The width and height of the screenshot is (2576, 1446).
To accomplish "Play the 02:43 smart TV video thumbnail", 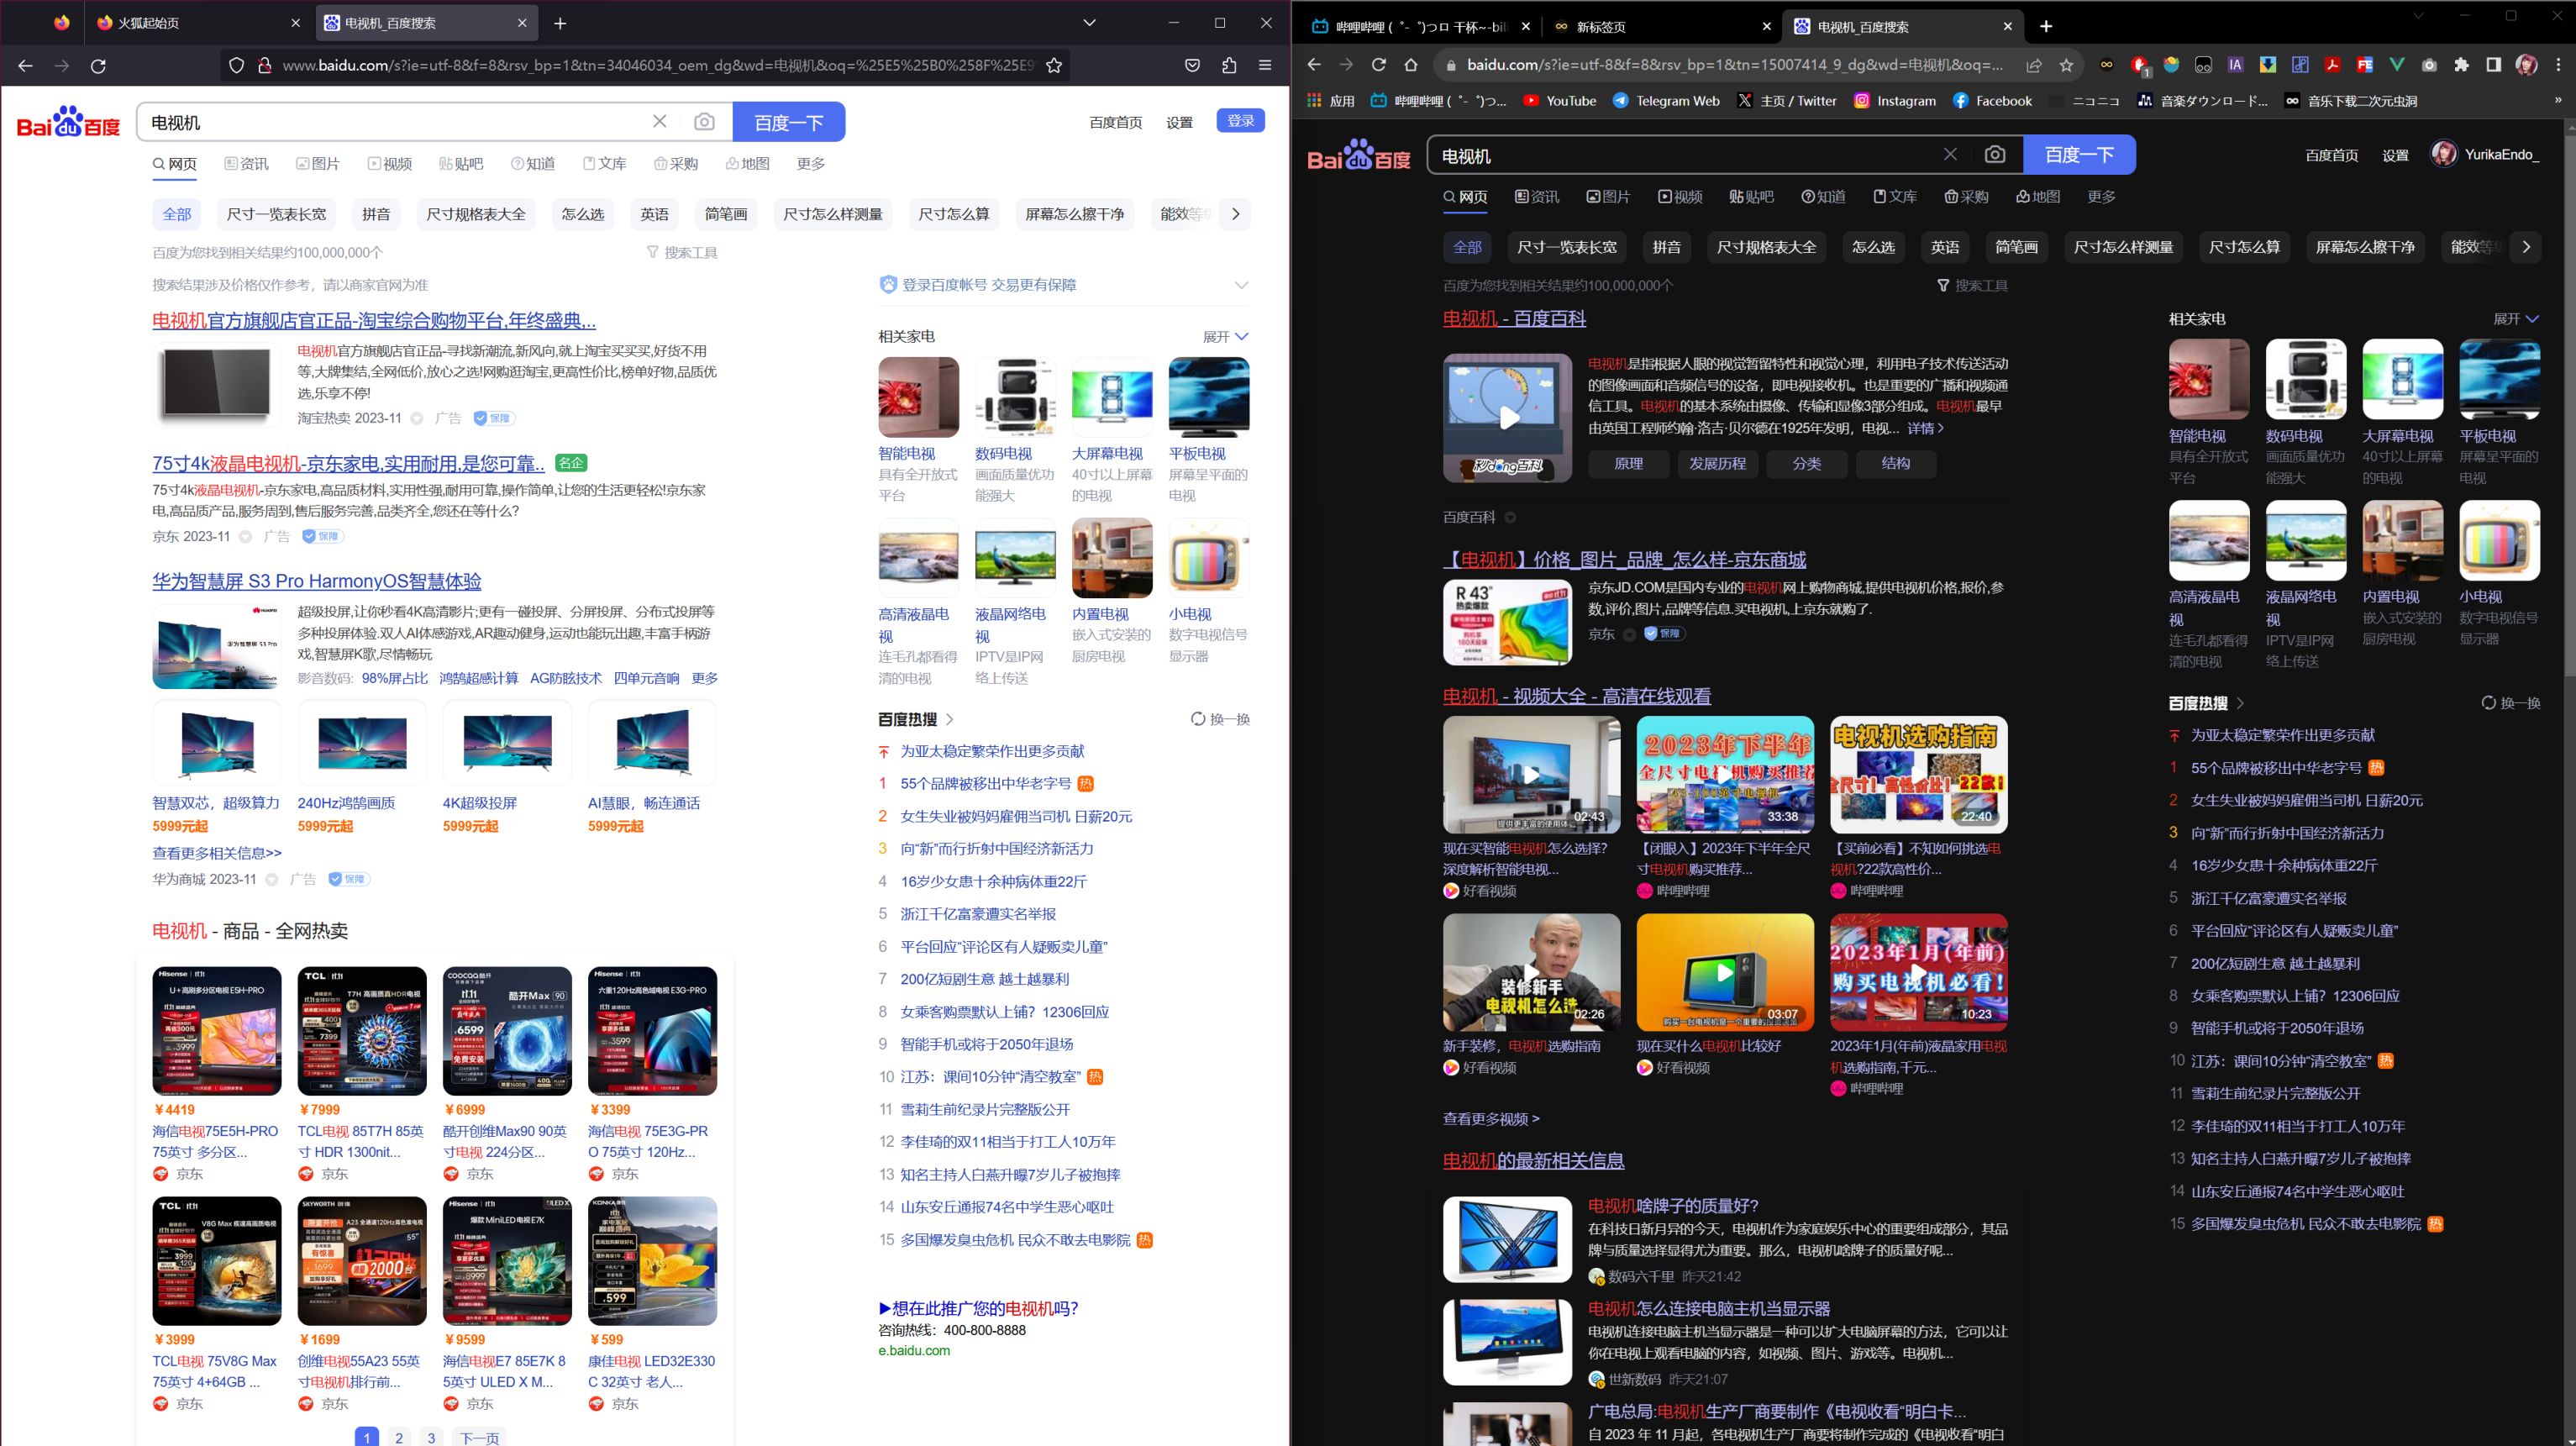I will click(x=1530, y=774).
